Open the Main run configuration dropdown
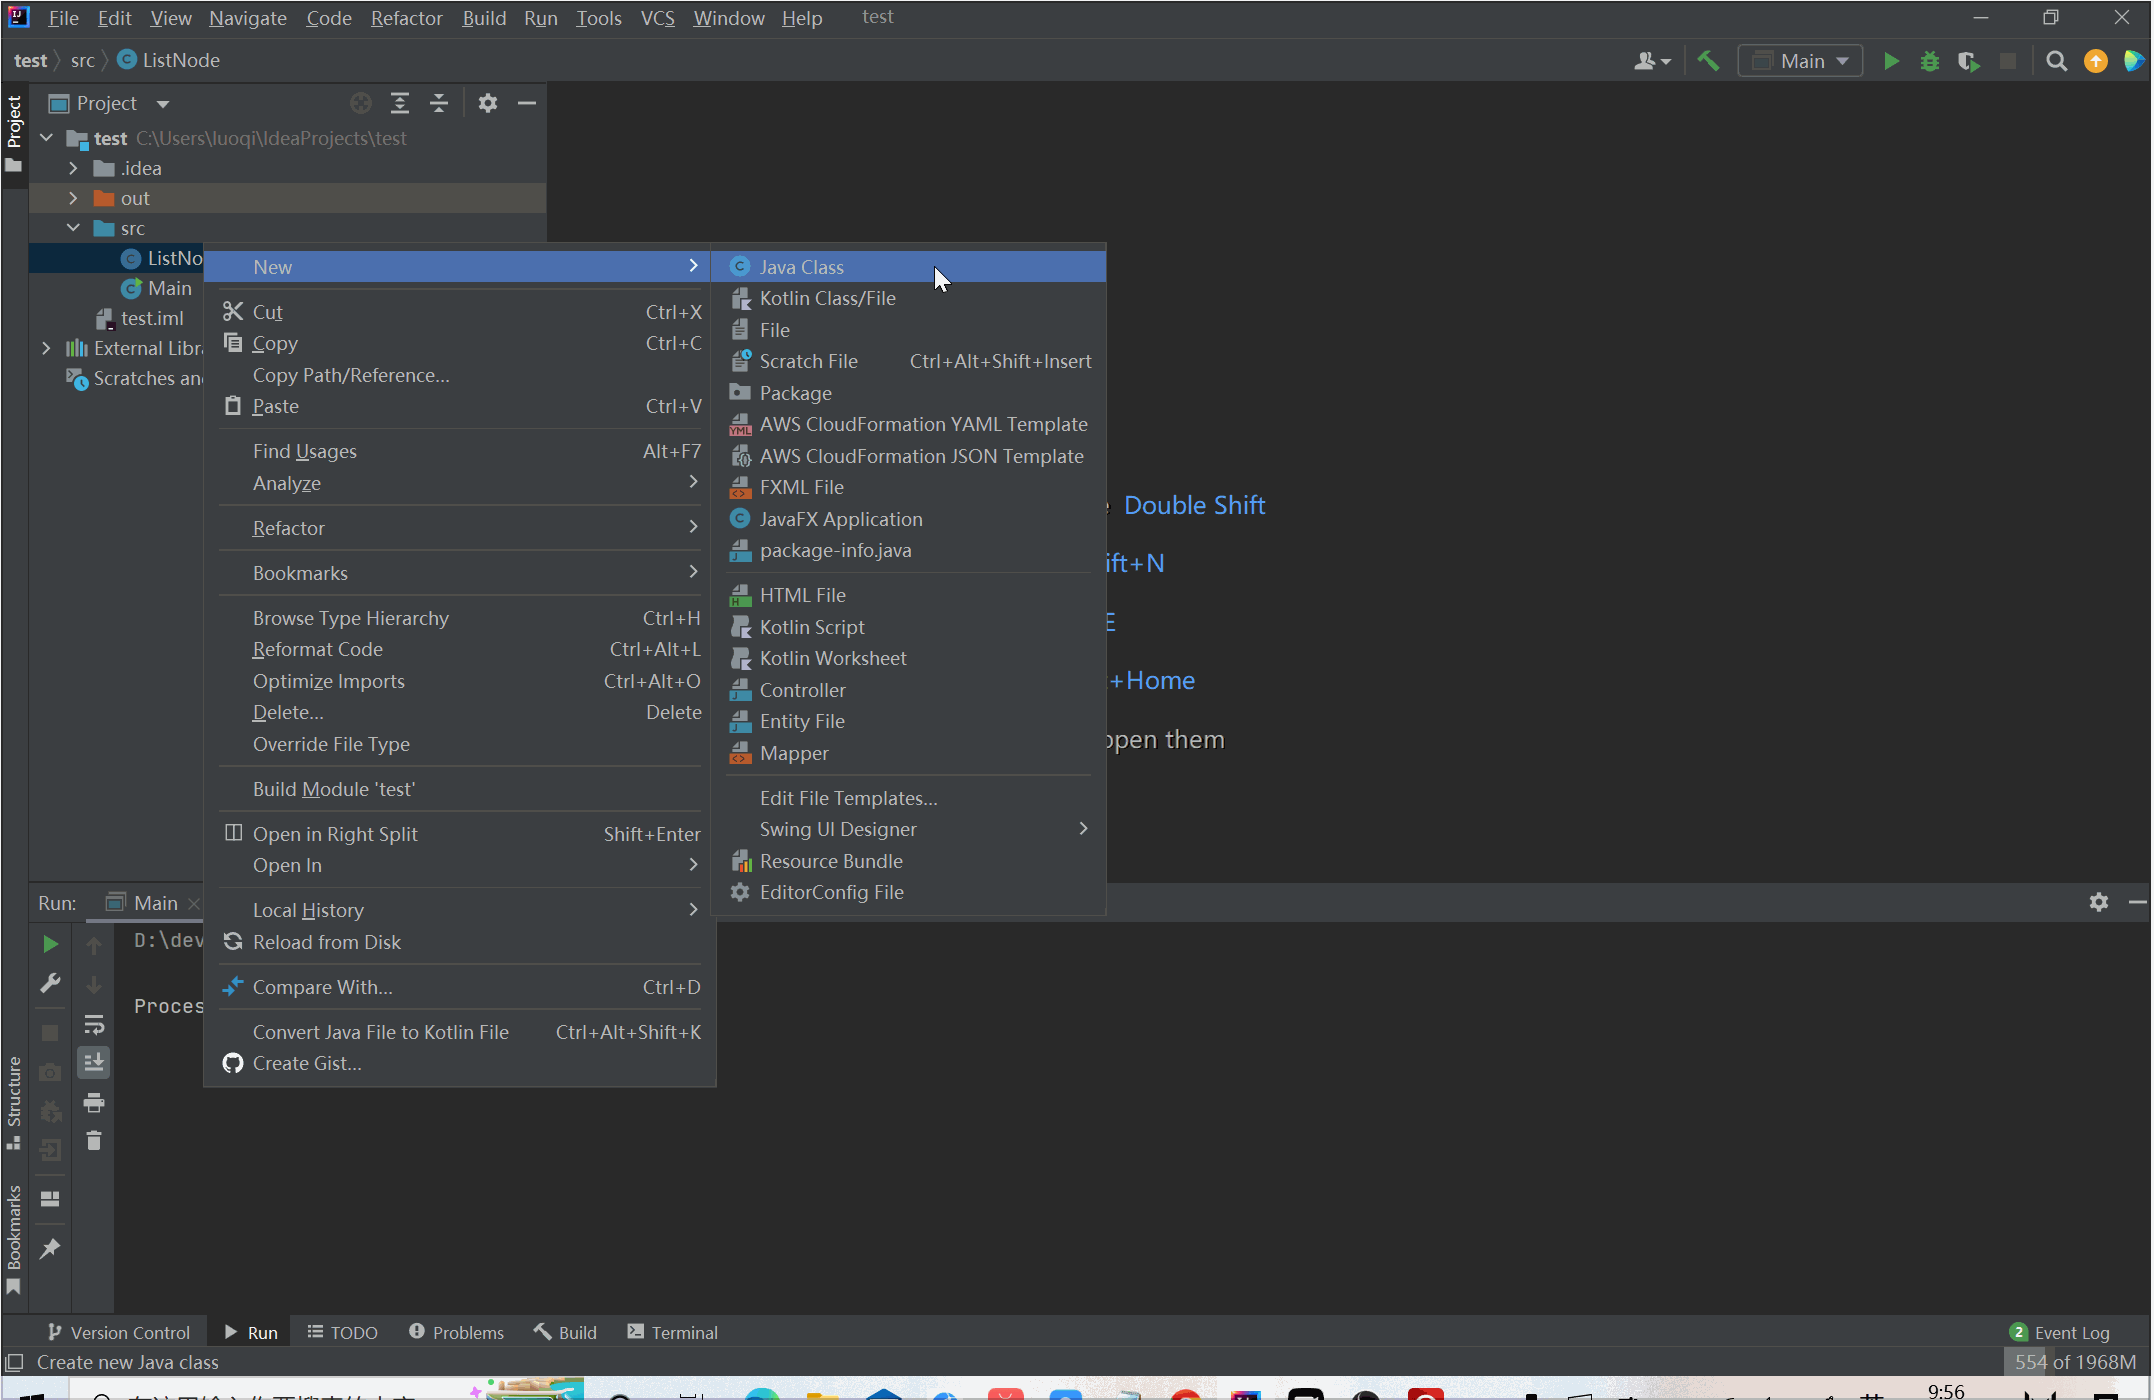This screenshot has width=2154, height=1400. (x=1801, y=61)
